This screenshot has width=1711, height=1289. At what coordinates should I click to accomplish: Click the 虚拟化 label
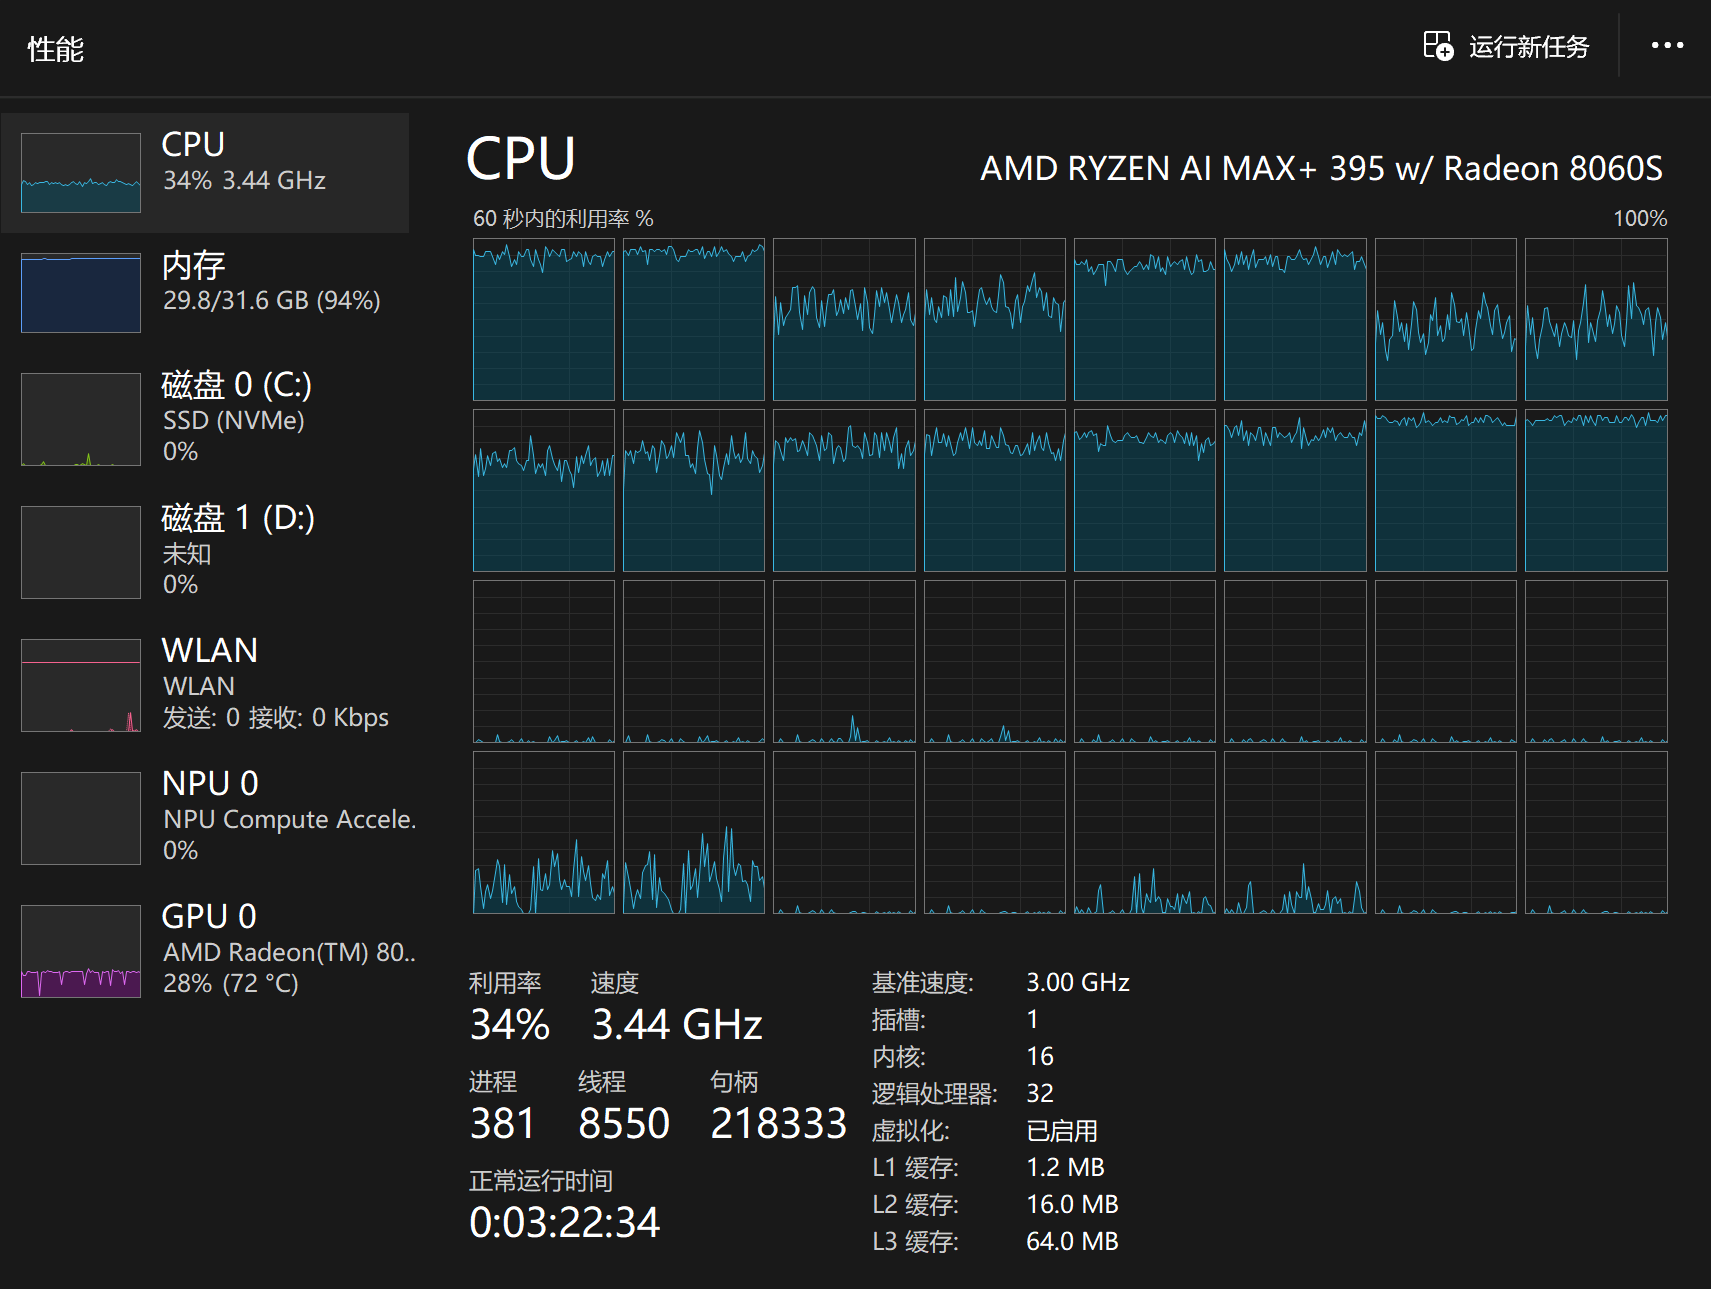pos(911,1131)
